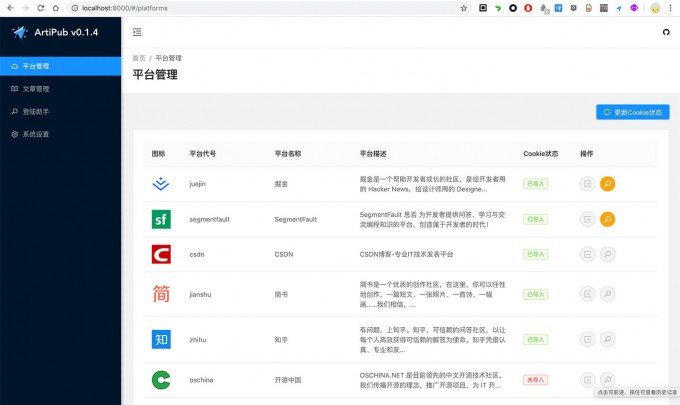This screenshot has height=405, width=680.
Task: Click orange search icon in segmentfault row
Action: click(608, 219)
